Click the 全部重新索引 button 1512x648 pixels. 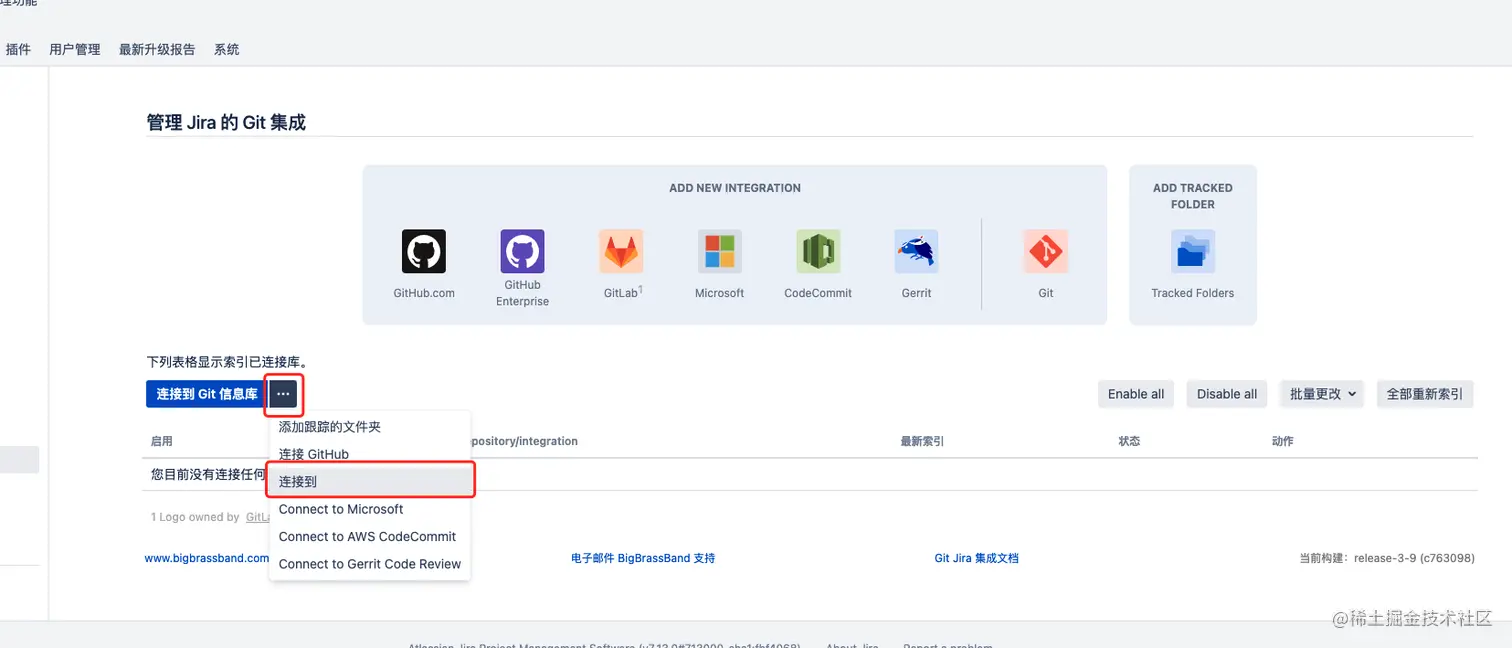pos(1425,394)
